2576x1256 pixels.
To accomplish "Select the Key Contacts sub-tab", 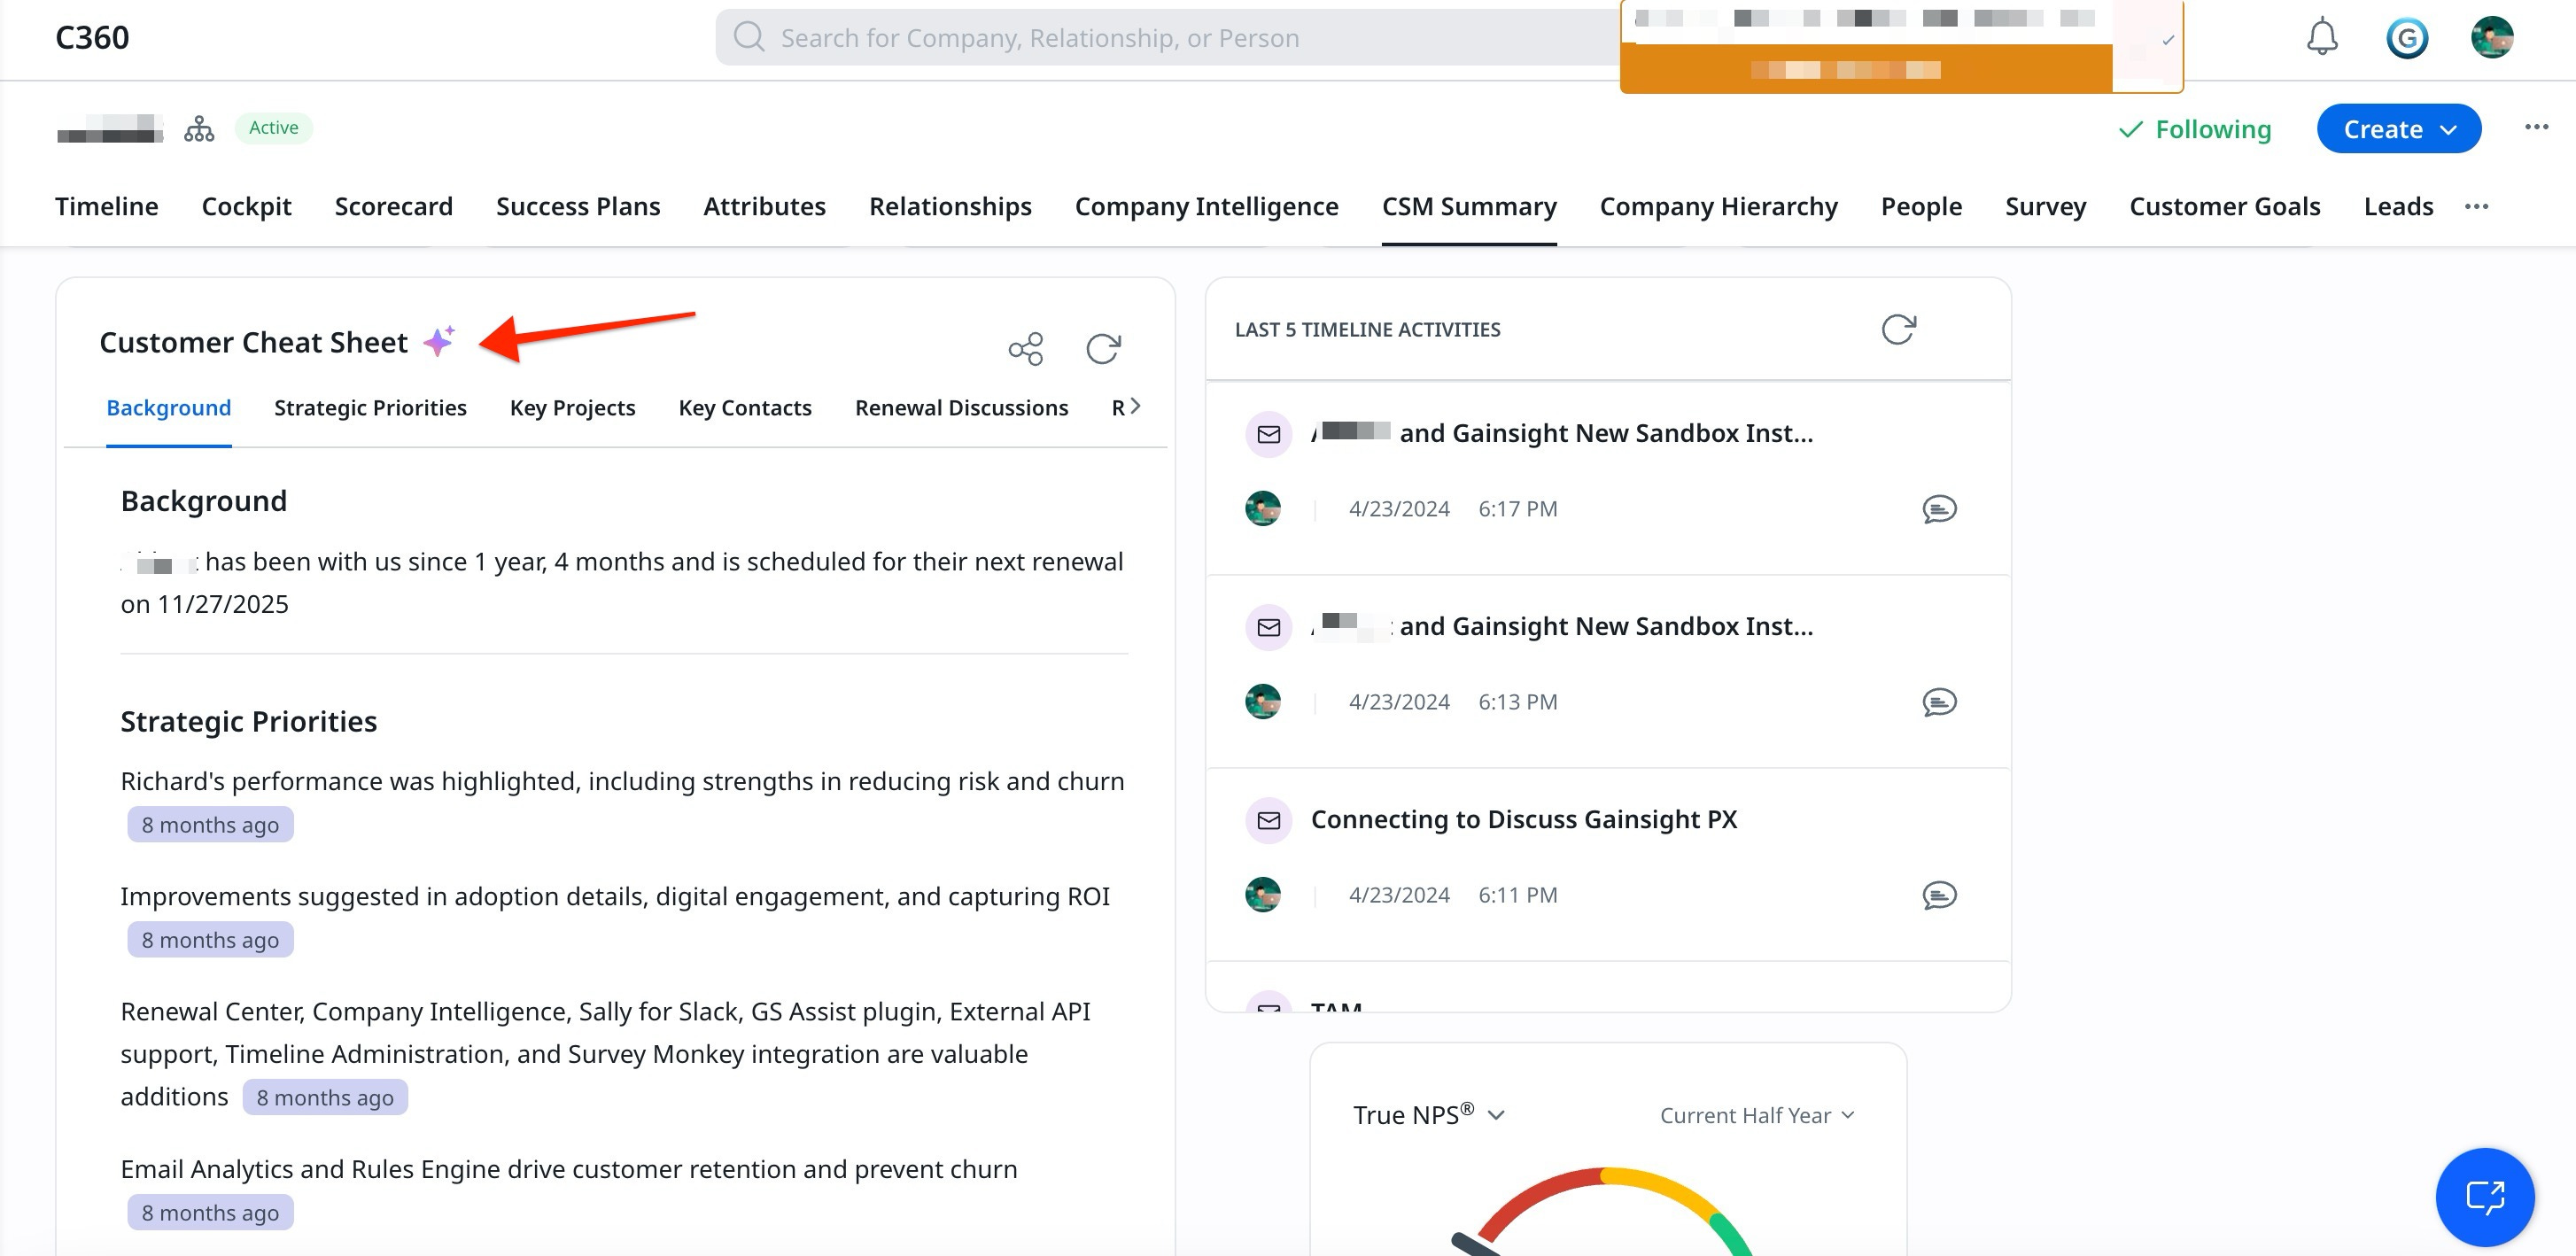I will (x=744, y=408).
